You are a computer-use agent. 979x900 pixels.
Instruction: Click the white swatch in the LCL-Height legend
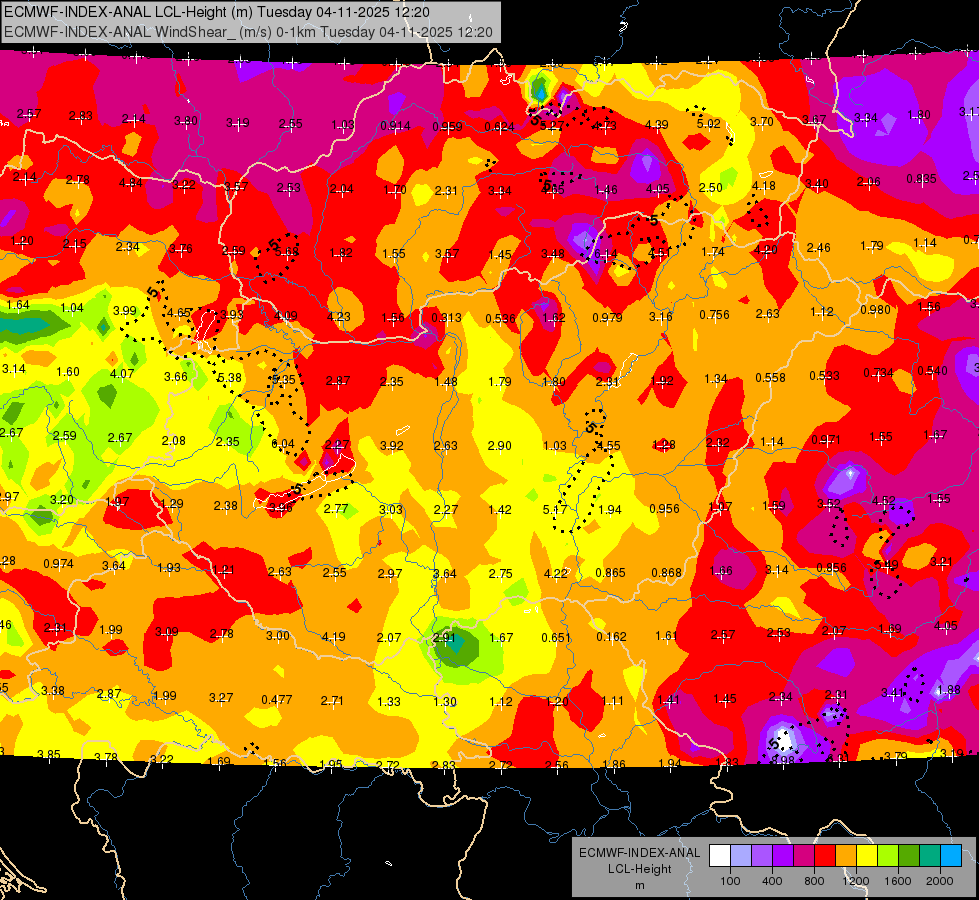coord(720,856)
